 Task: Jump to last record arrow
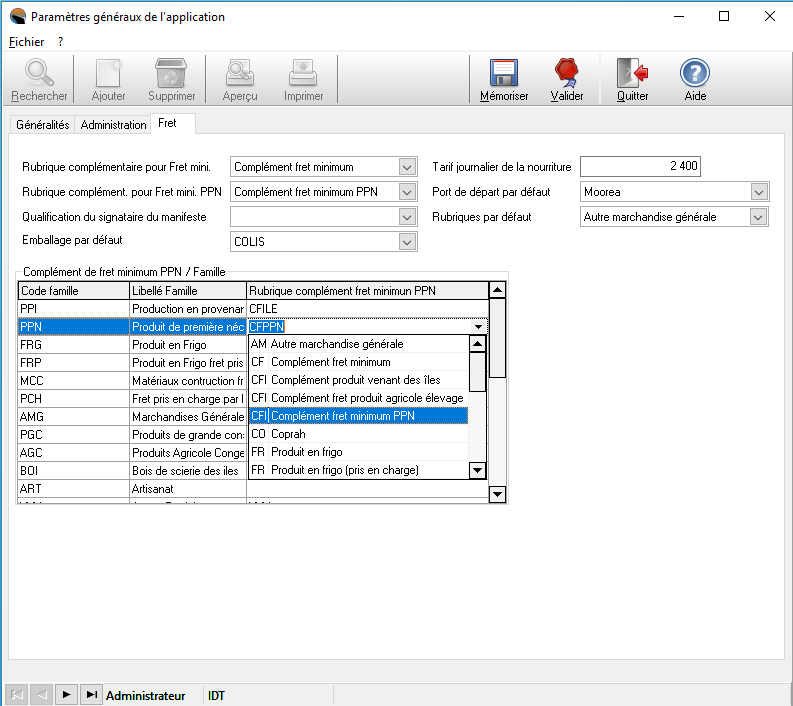(x=91, y=695)
